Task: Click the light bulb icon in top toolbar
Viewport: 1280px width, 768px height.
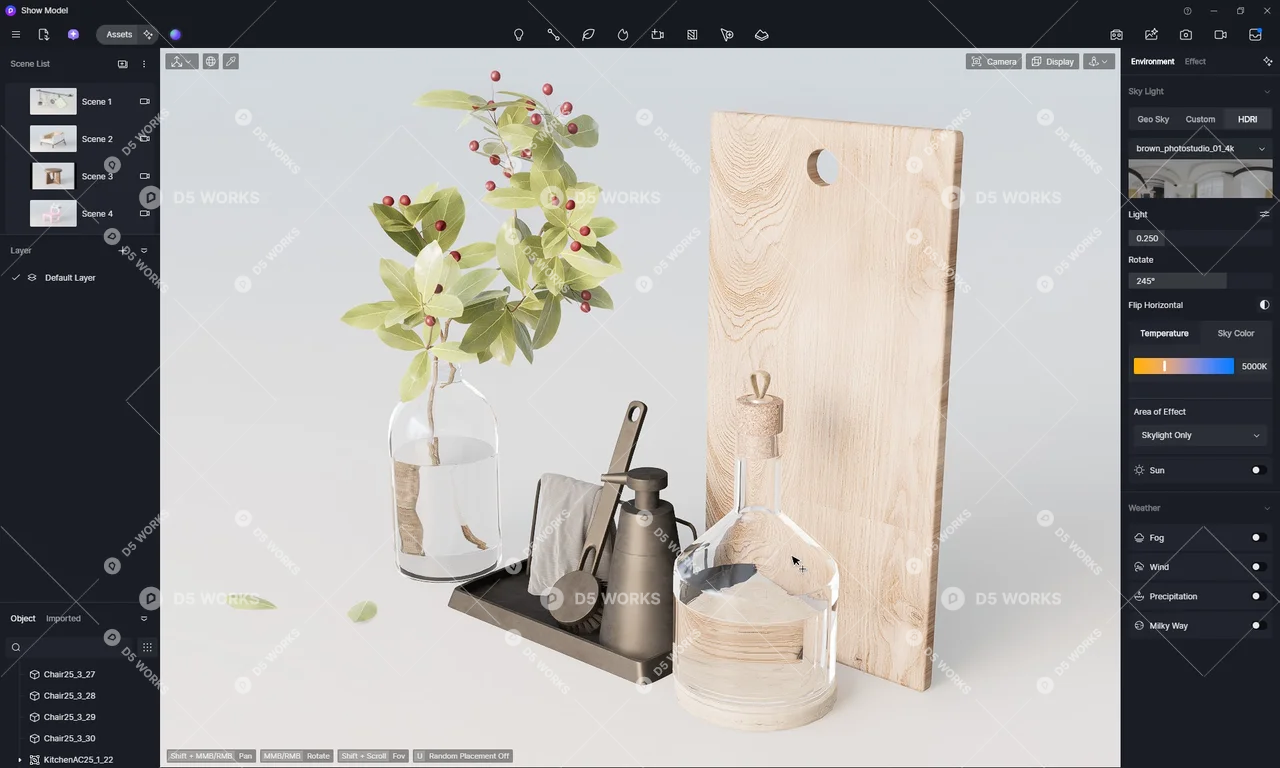Action: (x=518, y=35)
